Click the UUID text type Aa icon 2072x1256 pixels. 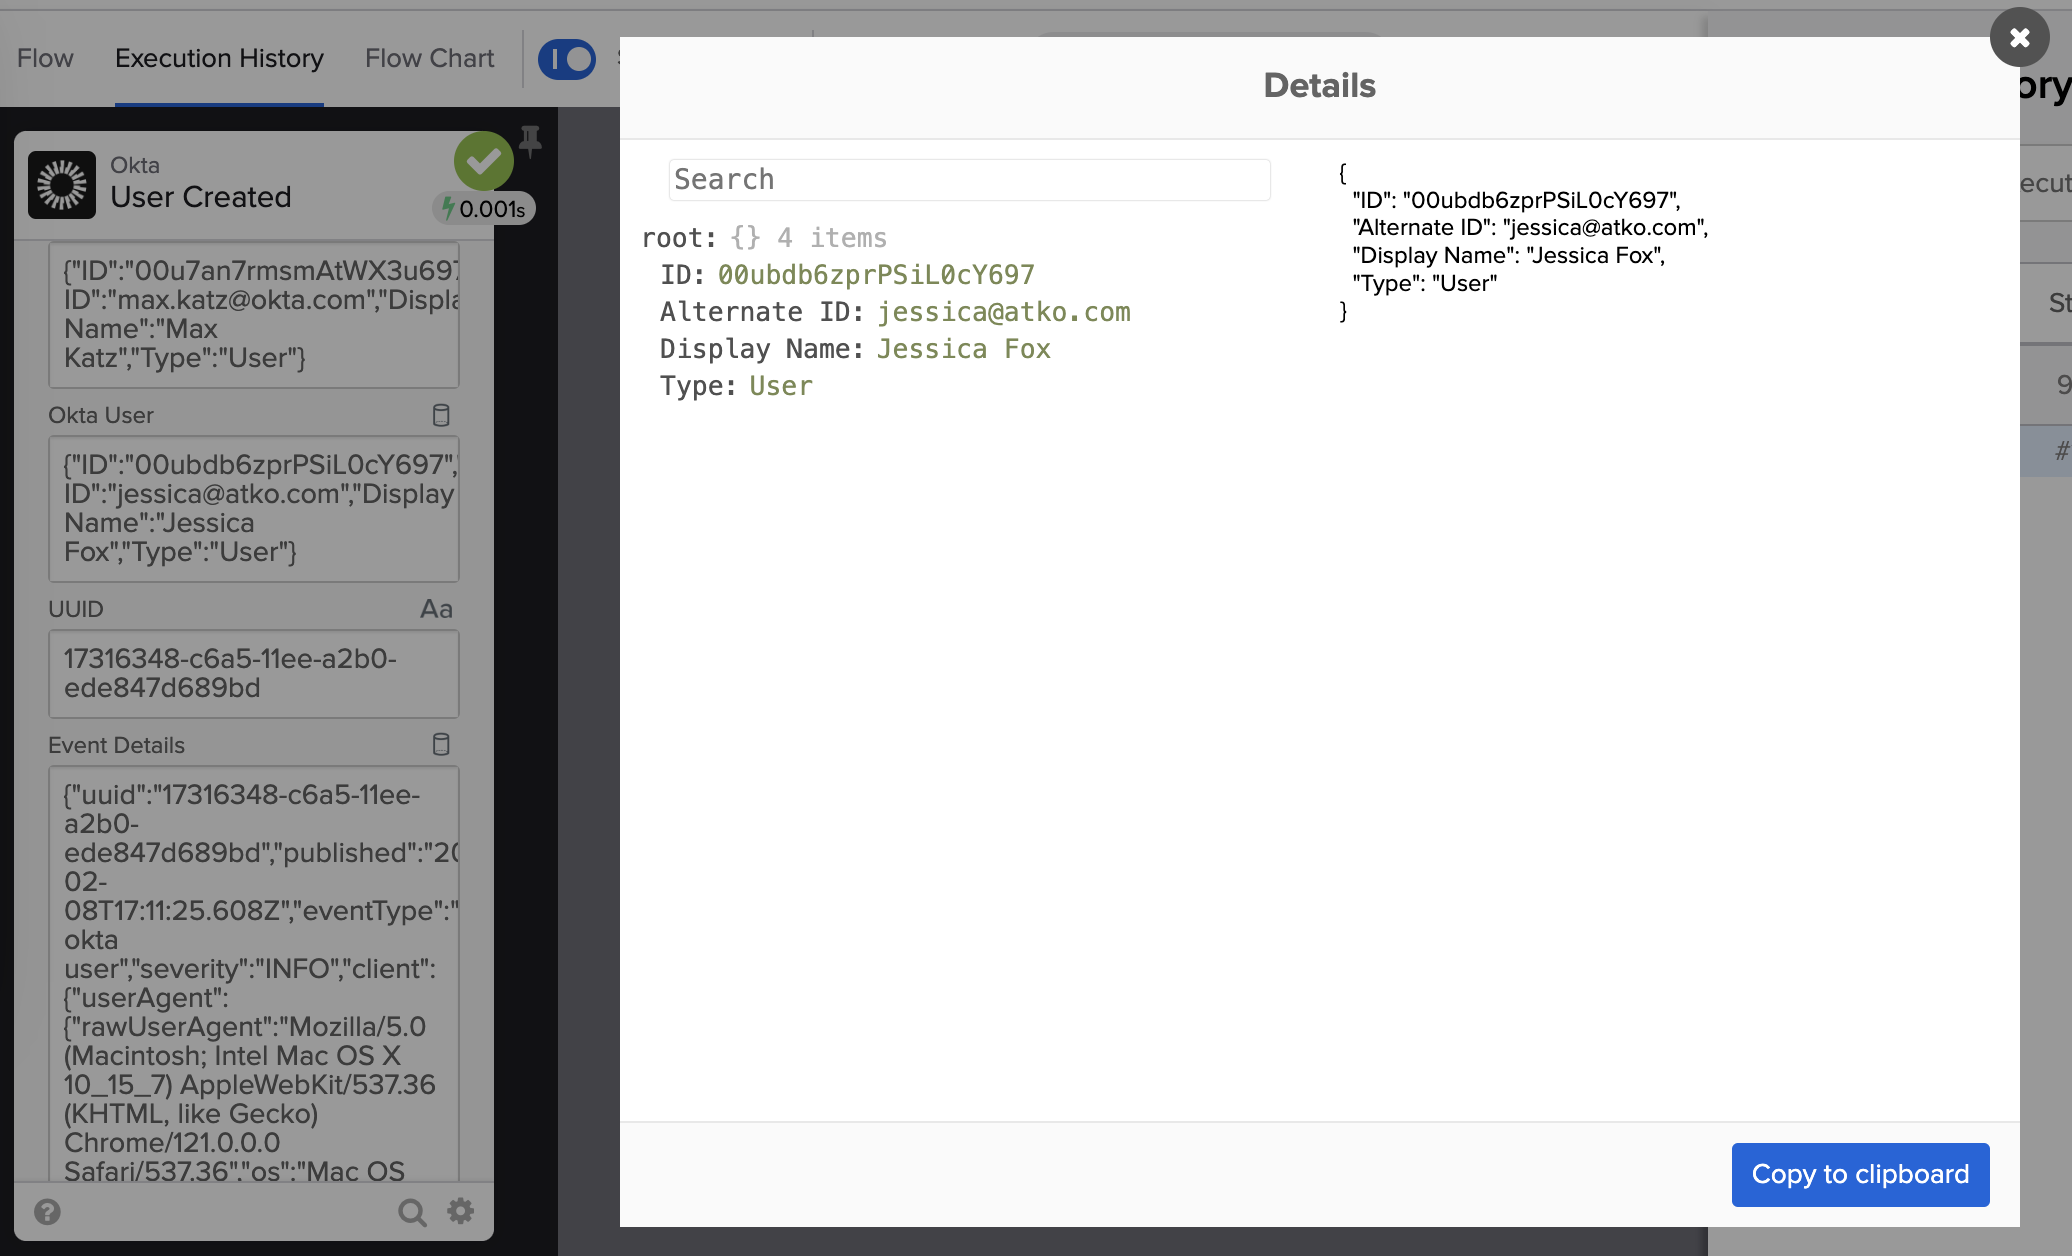[436, 609]
